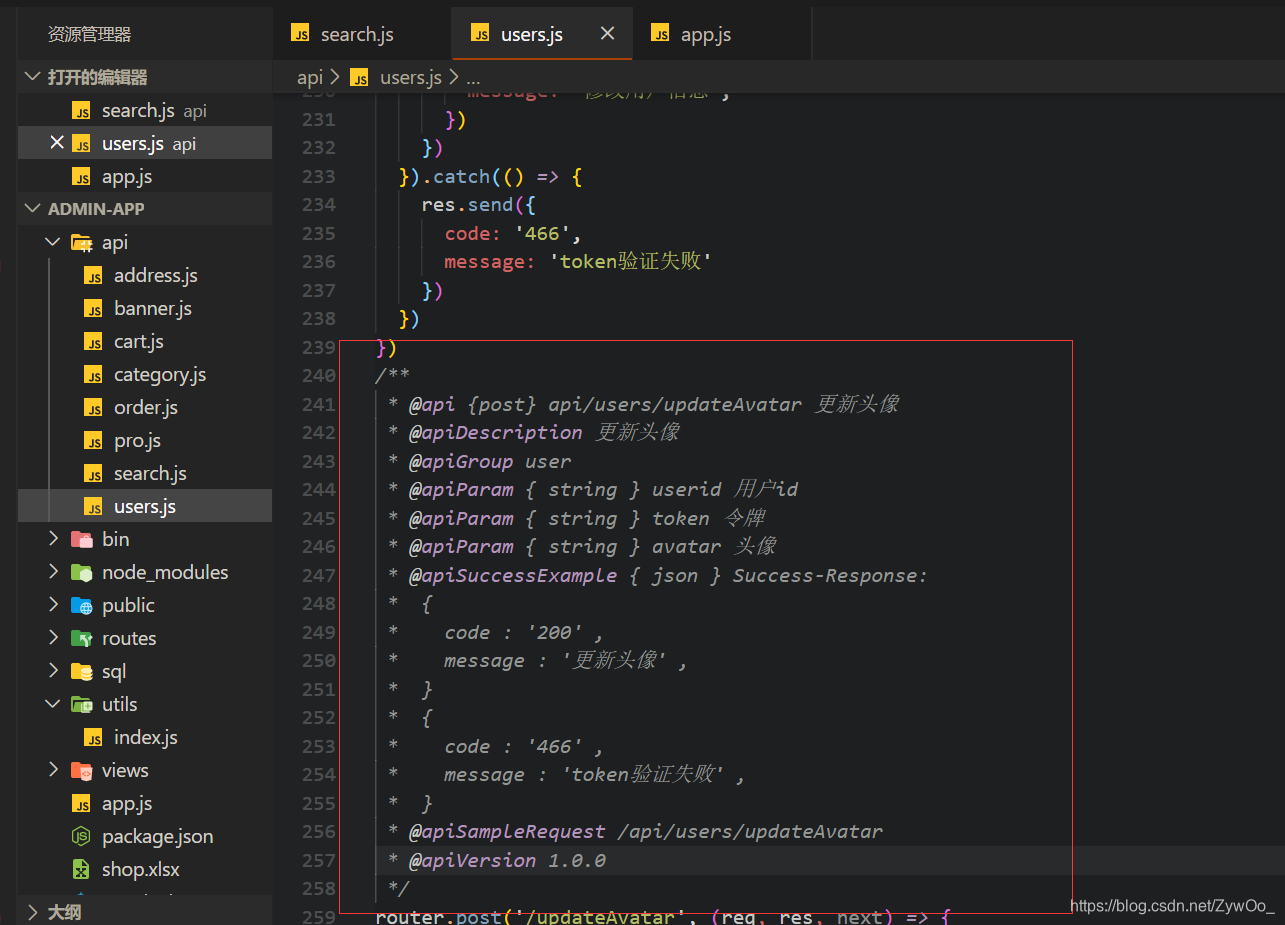1285x925 pixels.
Task: Click the 资源管理器 explorer panel title
Action: [x=89, y=34]
